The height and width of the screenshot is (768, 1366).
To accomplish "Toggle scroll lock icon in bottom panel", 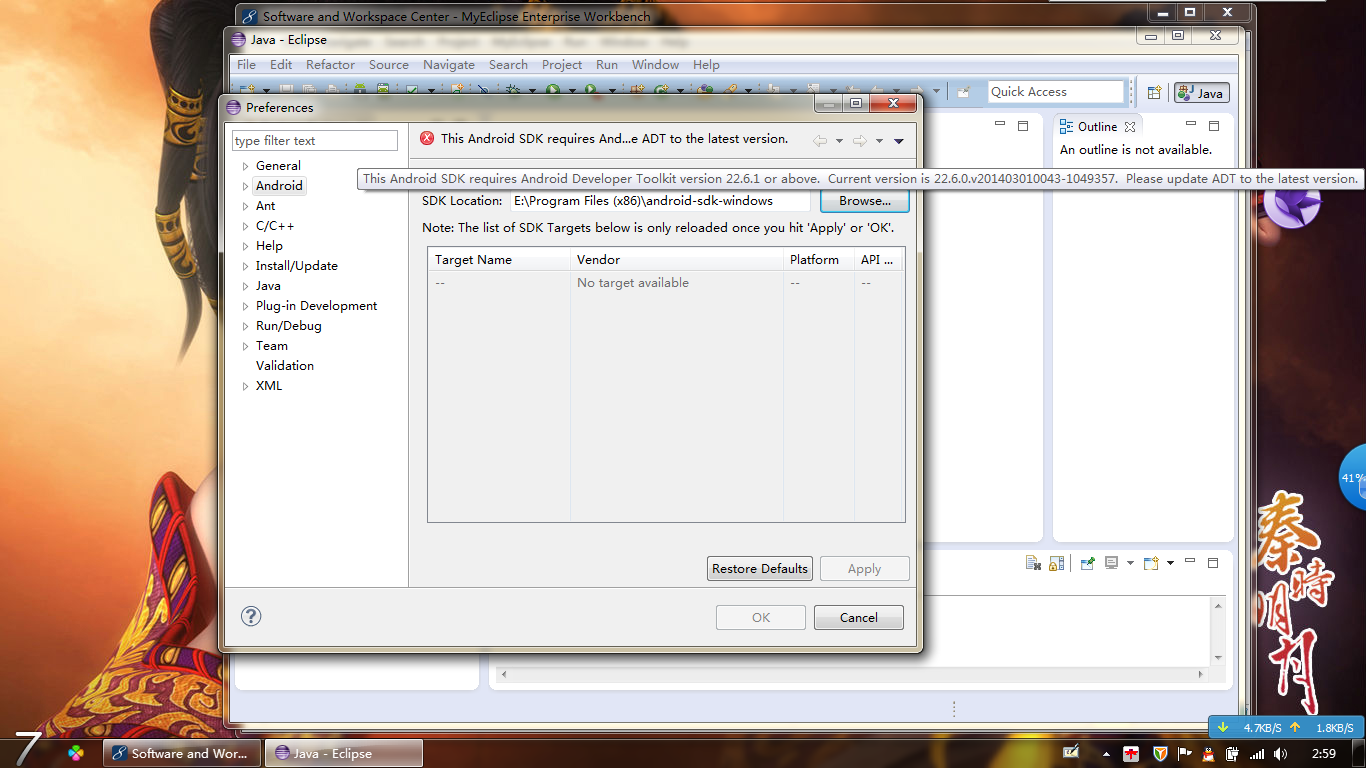I will [1056, 564].
